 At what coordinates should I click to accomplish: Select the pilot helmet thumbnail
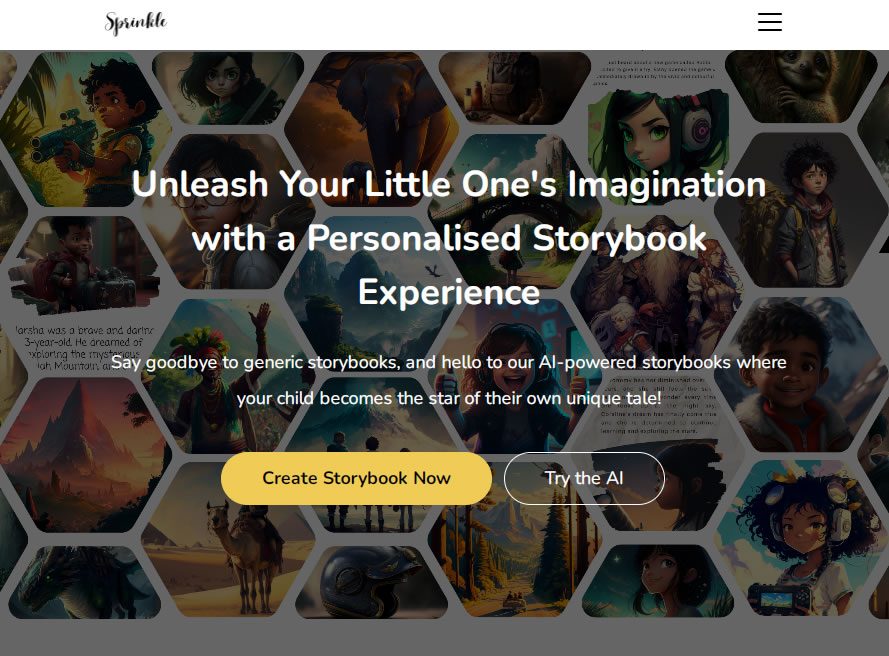click(x=371, y=581)
